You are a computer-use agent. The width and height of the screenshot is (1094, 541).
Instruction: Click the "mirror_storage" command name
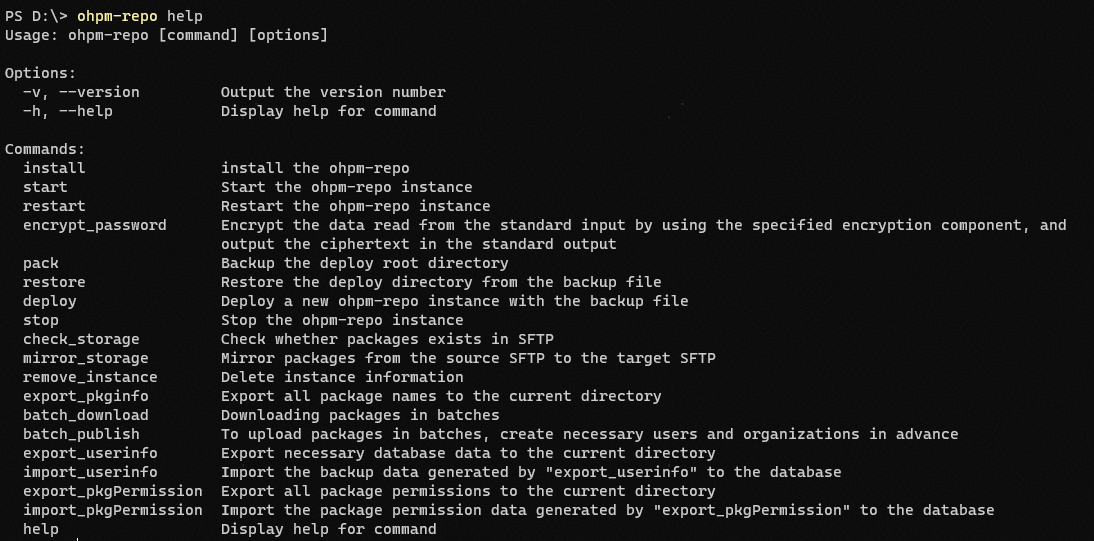pos(85,358)
